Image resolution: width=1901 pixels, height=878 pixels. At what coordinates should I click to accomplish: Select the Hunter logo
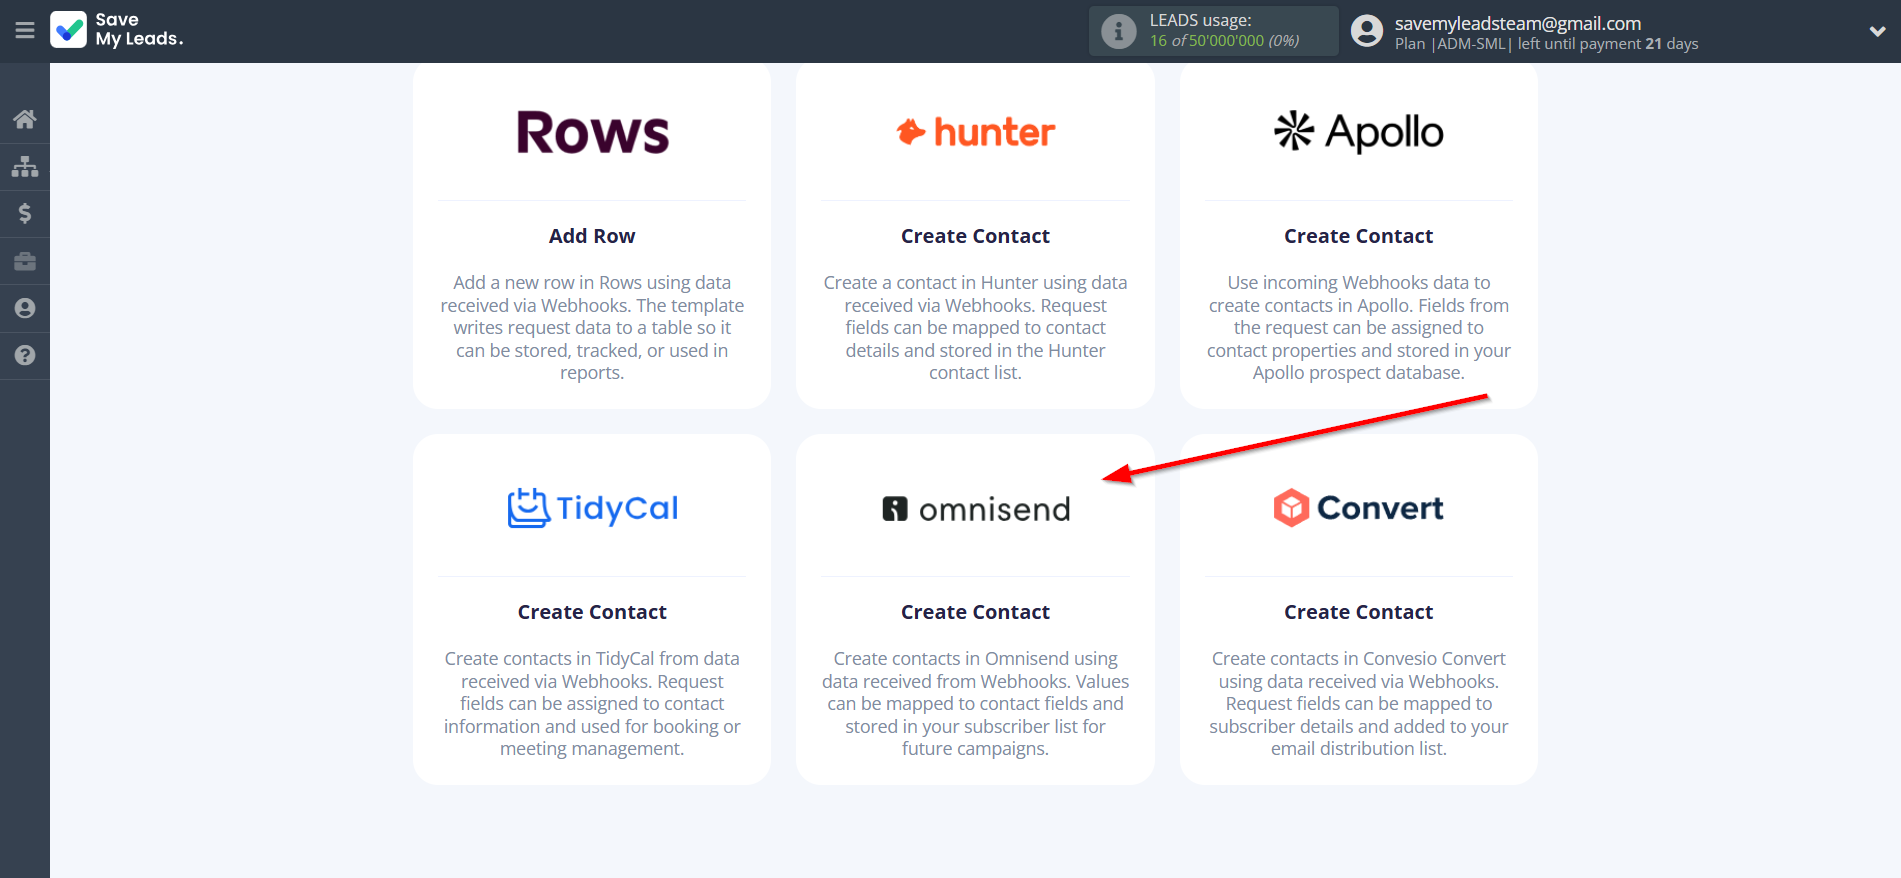point(975,132)
